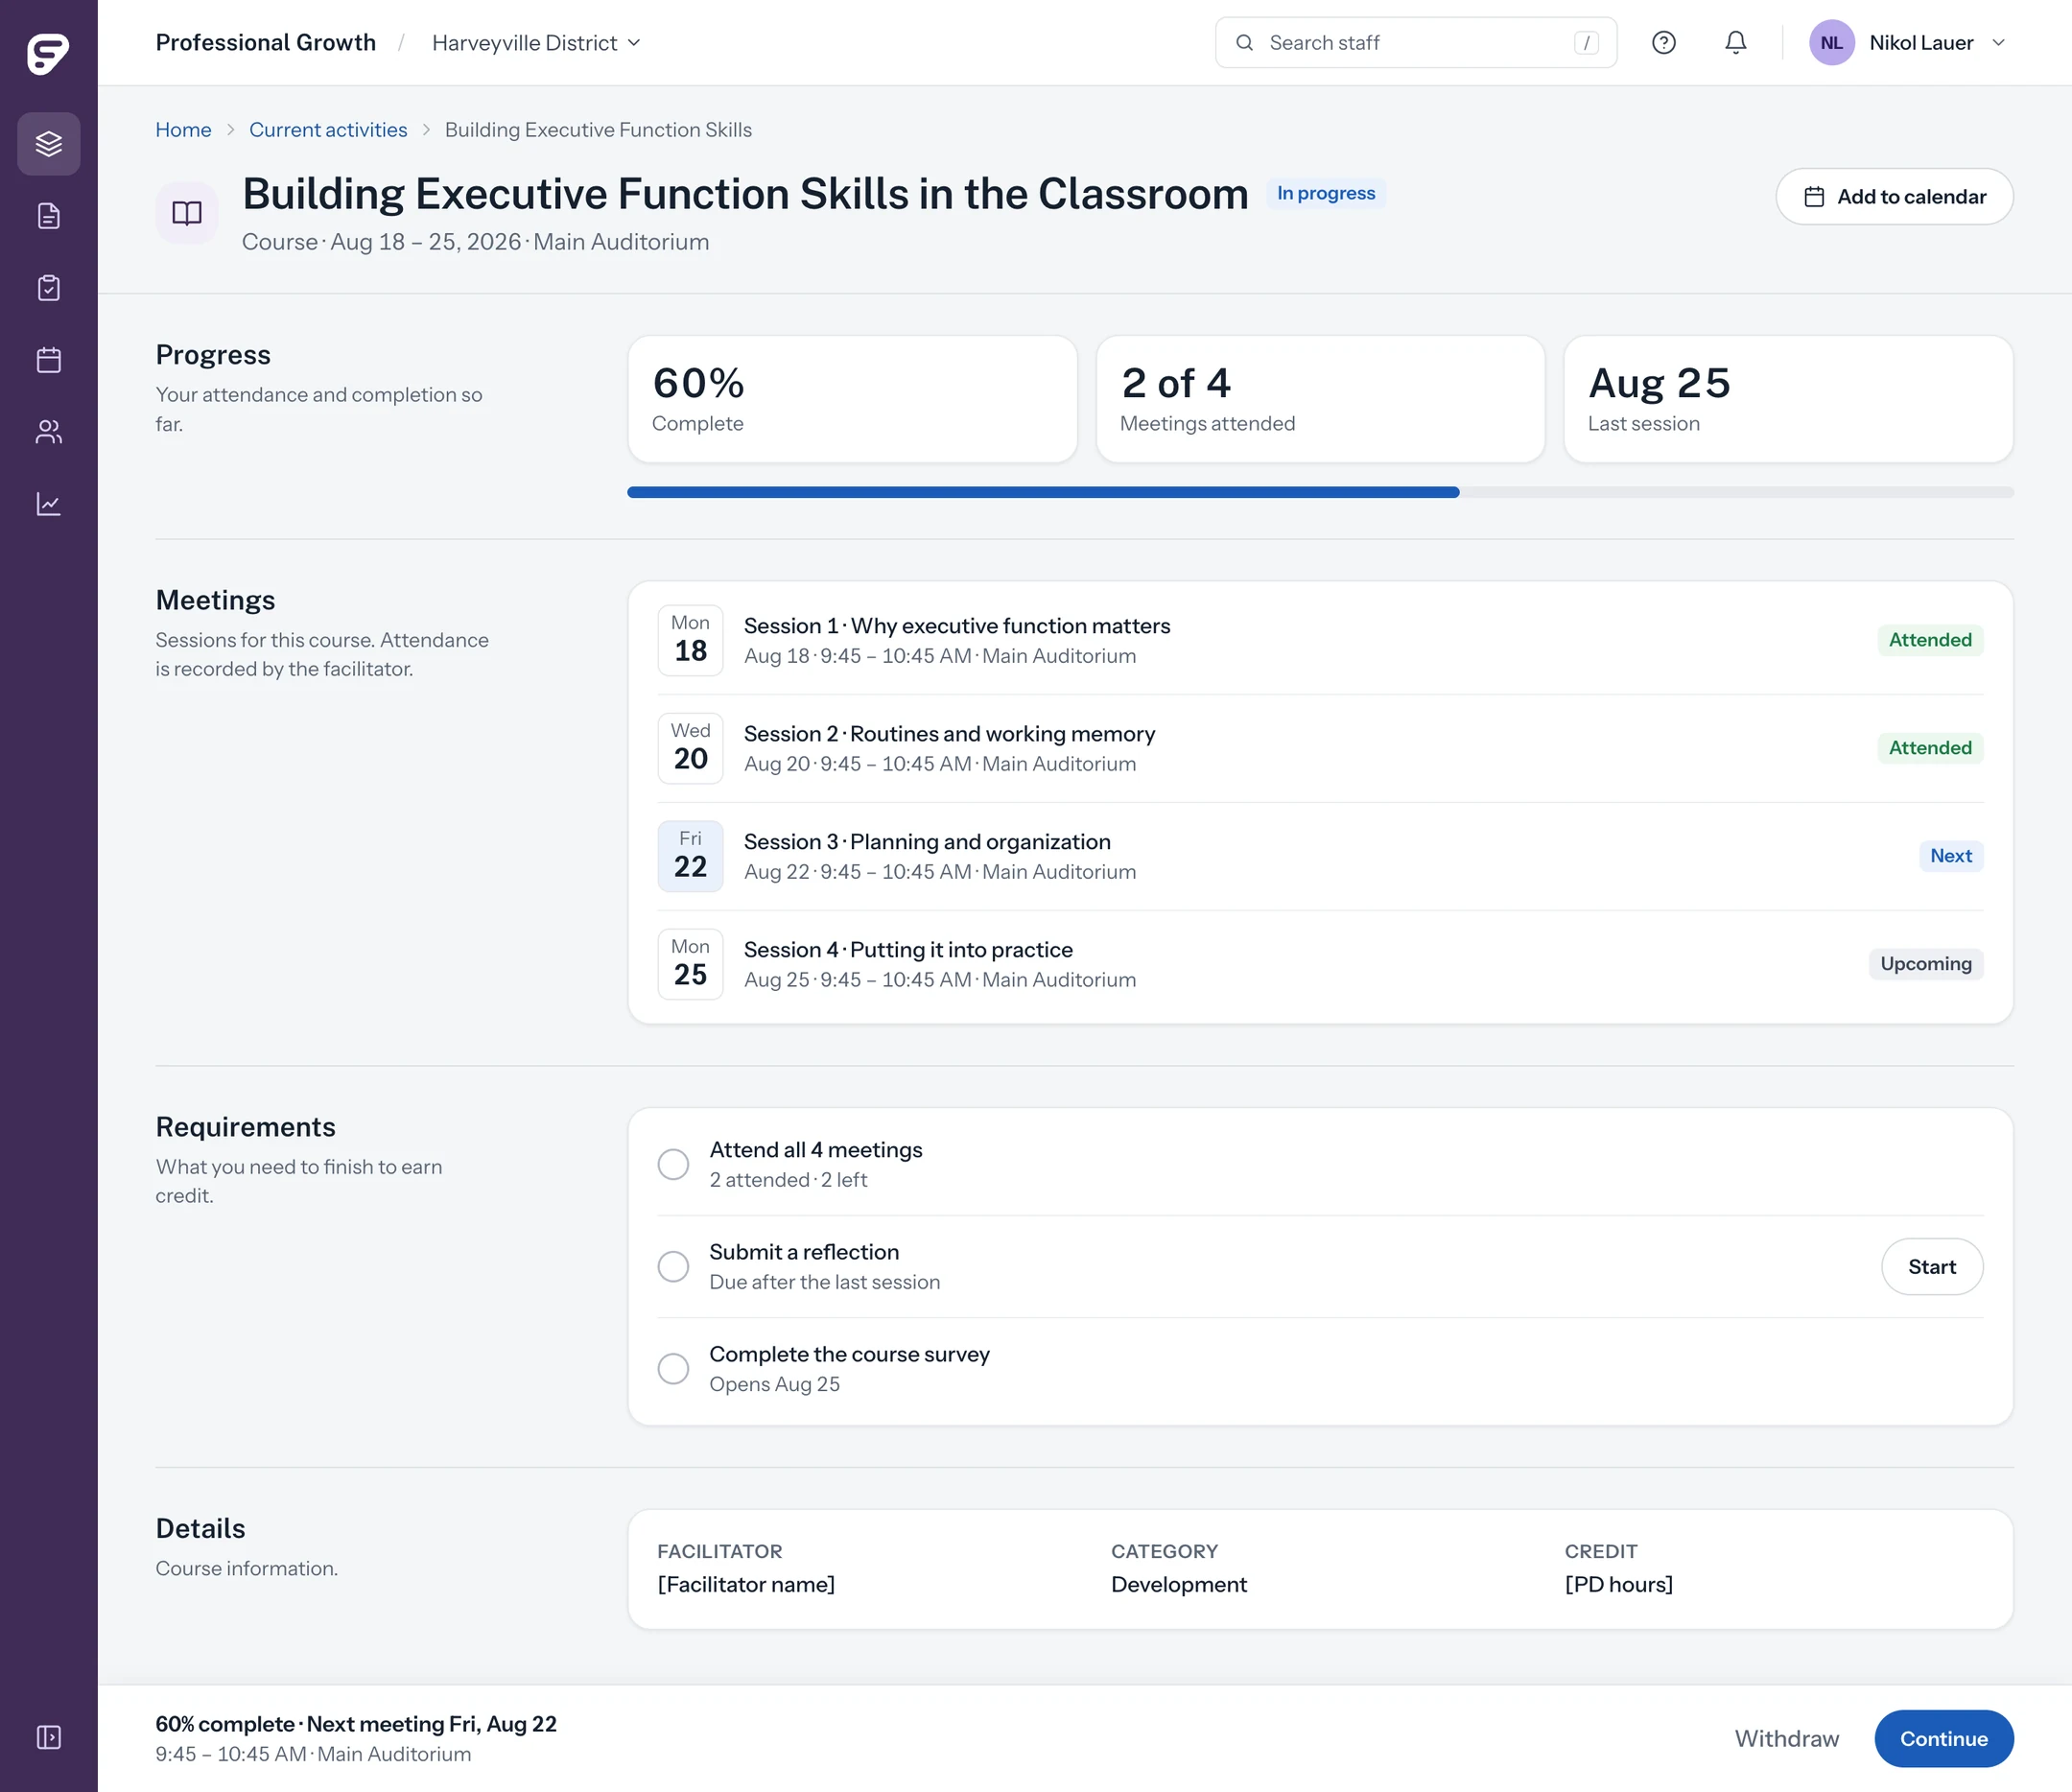Viewport: 2072px width, 1792px height.
Task: Open the 60% Complete card
Action: 852,399
